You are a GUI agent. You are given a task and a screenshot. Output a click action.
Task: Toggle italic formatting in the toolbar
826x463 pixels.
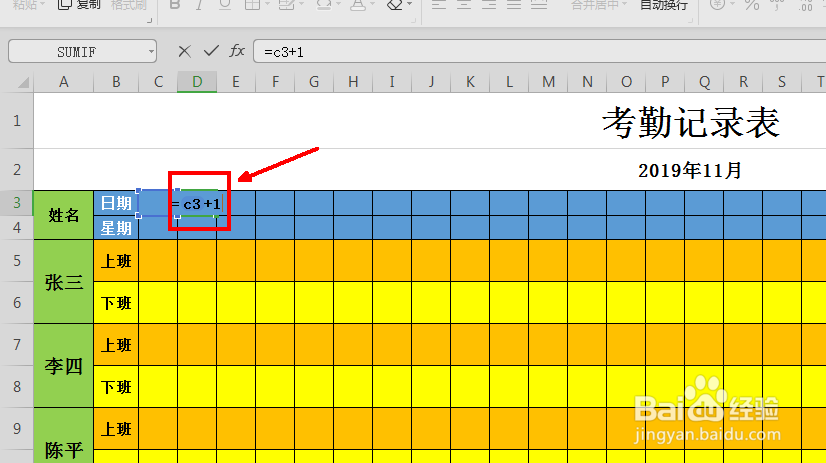199,5
